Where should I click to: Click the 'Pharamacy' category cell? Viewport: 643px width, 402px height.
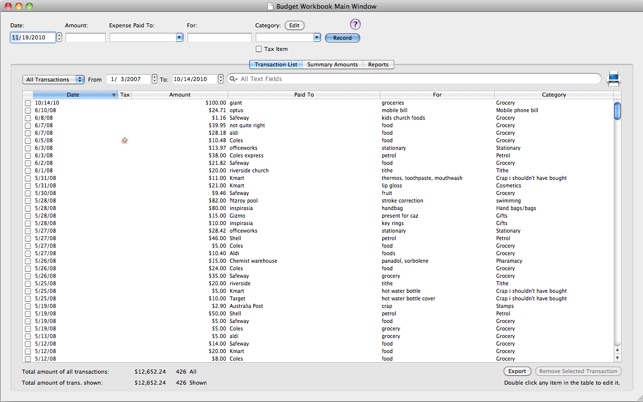tap(509, 261)
